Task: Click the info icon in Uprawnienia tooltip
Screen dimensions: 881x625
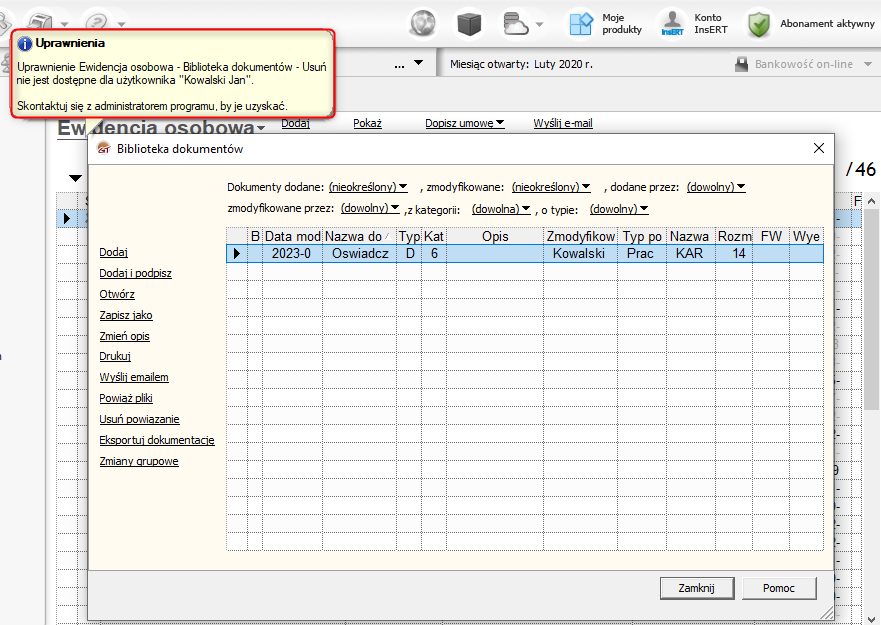Action: (24, 43)
